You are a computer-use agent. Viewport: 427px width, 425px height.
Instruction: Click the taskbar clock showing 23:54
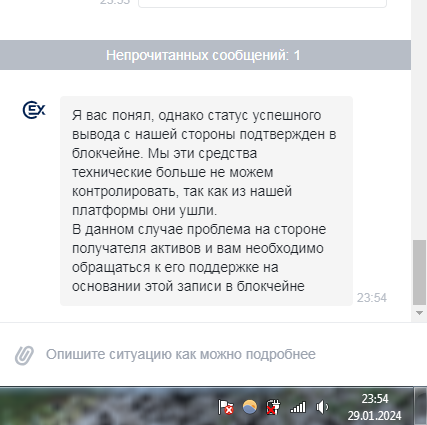tap(375, 399)
